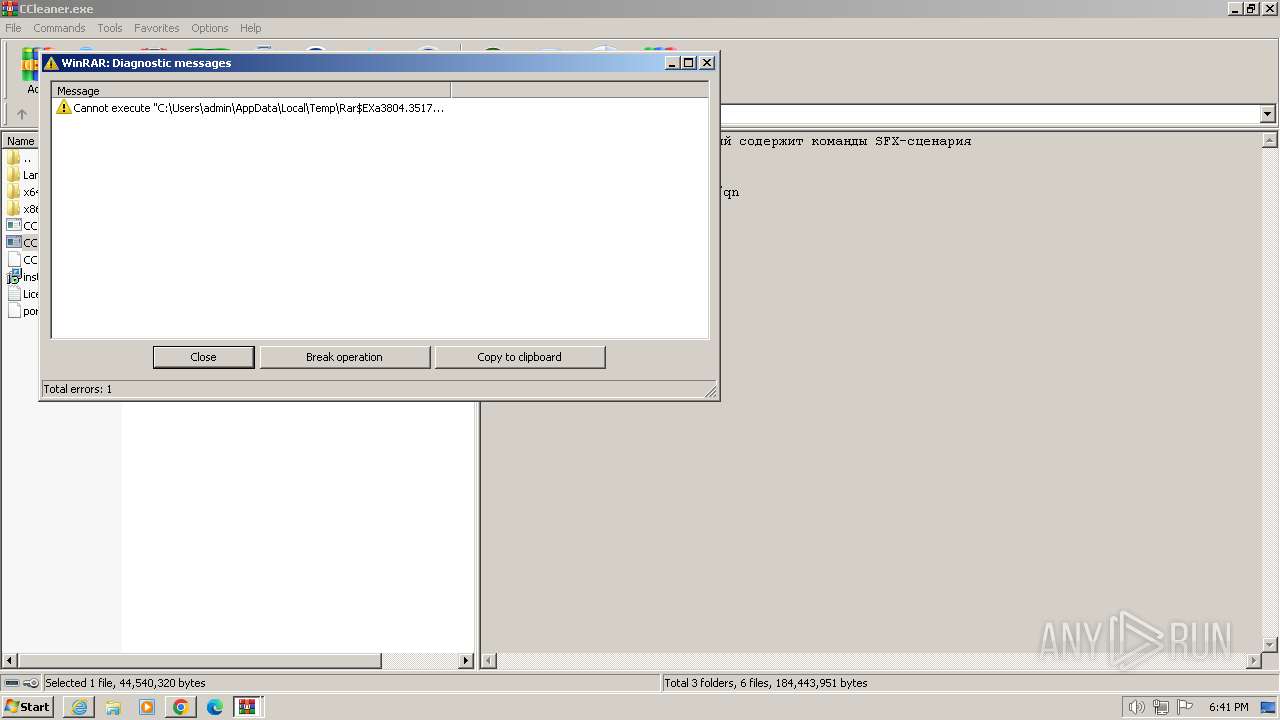Screen dimensions: 1280x720
Task: Click the drive and key icon in status bar
Action: coord(21,683)
